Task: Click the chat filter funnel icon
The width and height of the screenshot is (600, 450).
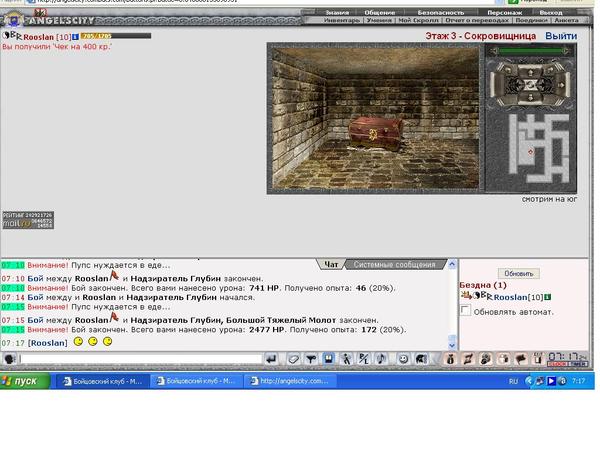Action: [311, 359]
